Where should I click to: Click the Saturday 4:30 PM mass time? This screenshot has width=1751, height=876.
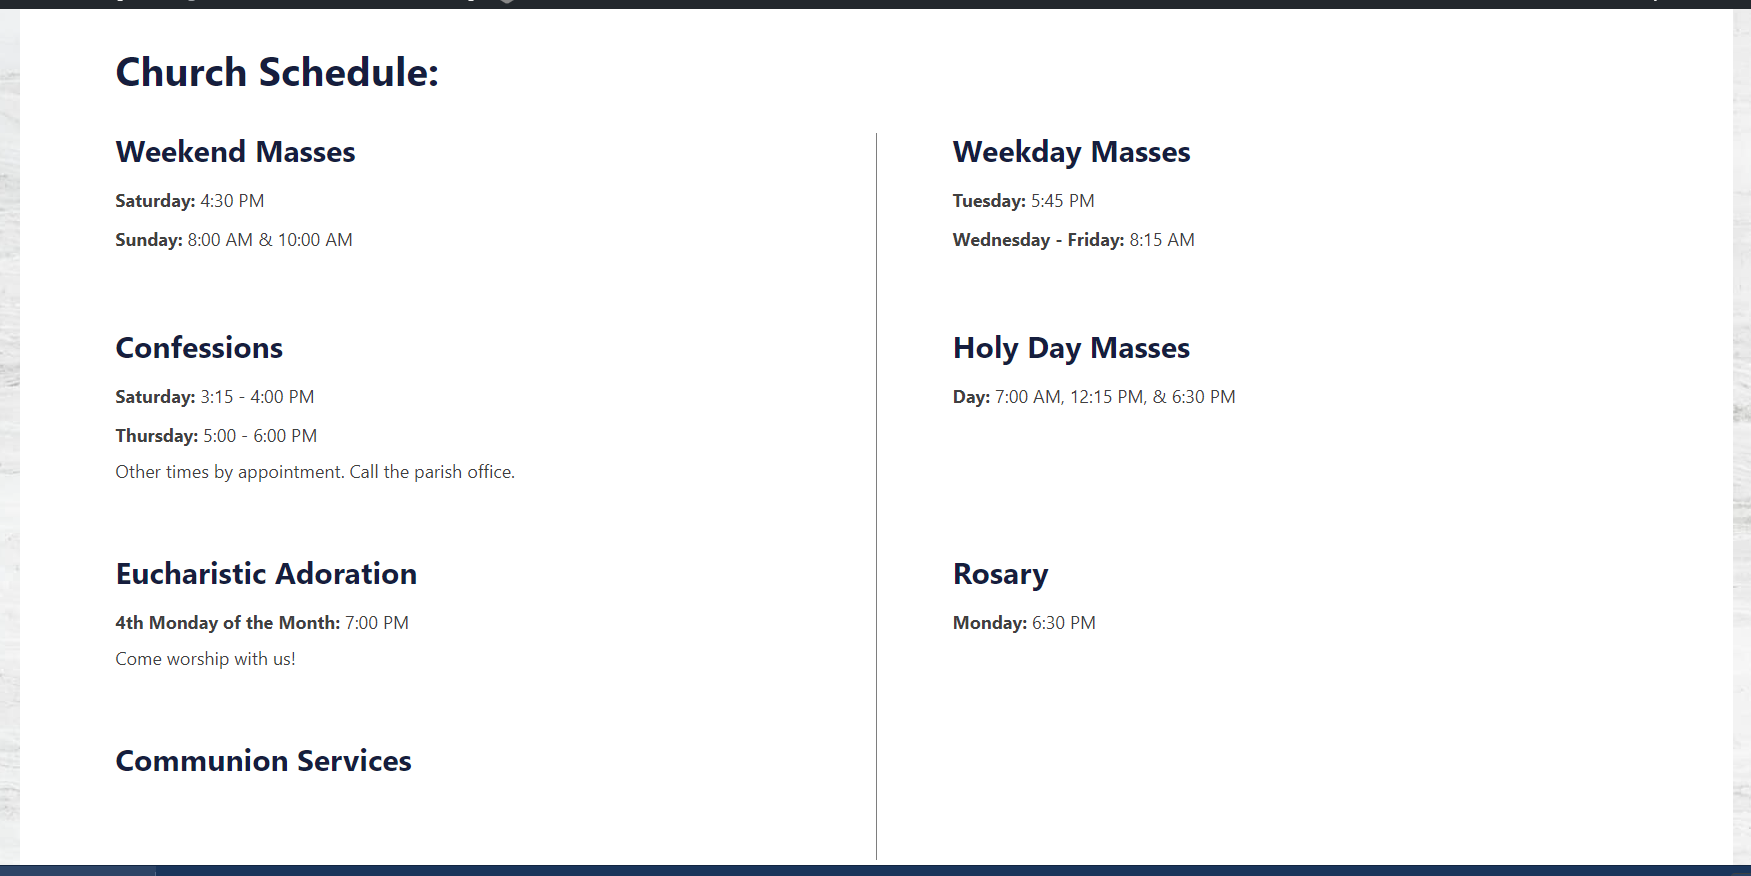click(190, 201)
